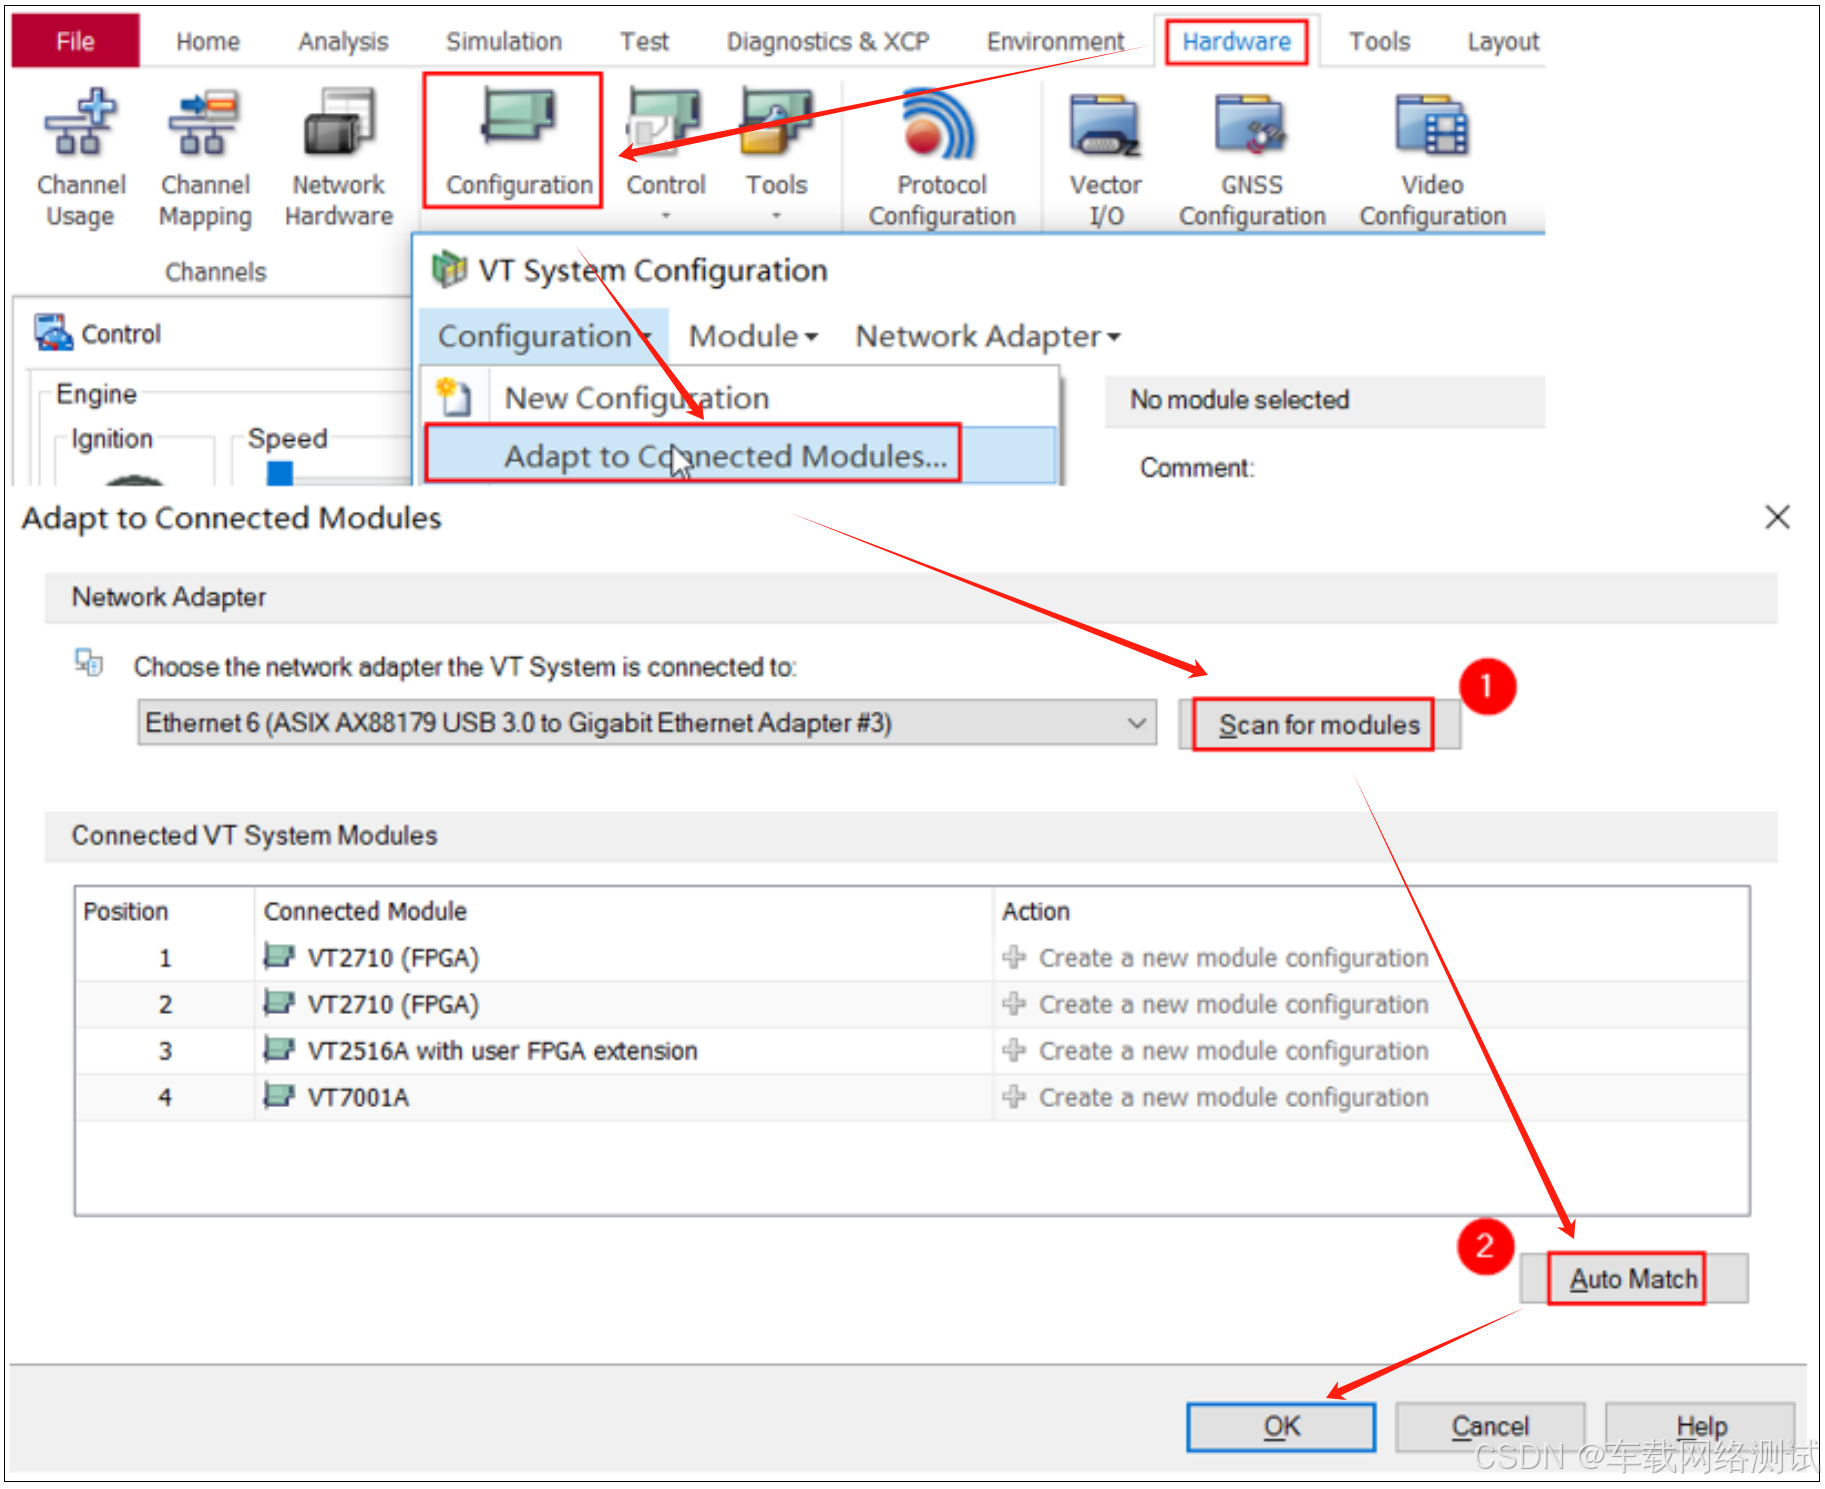Select the Hardware ribbon tab

point(1236,42)
